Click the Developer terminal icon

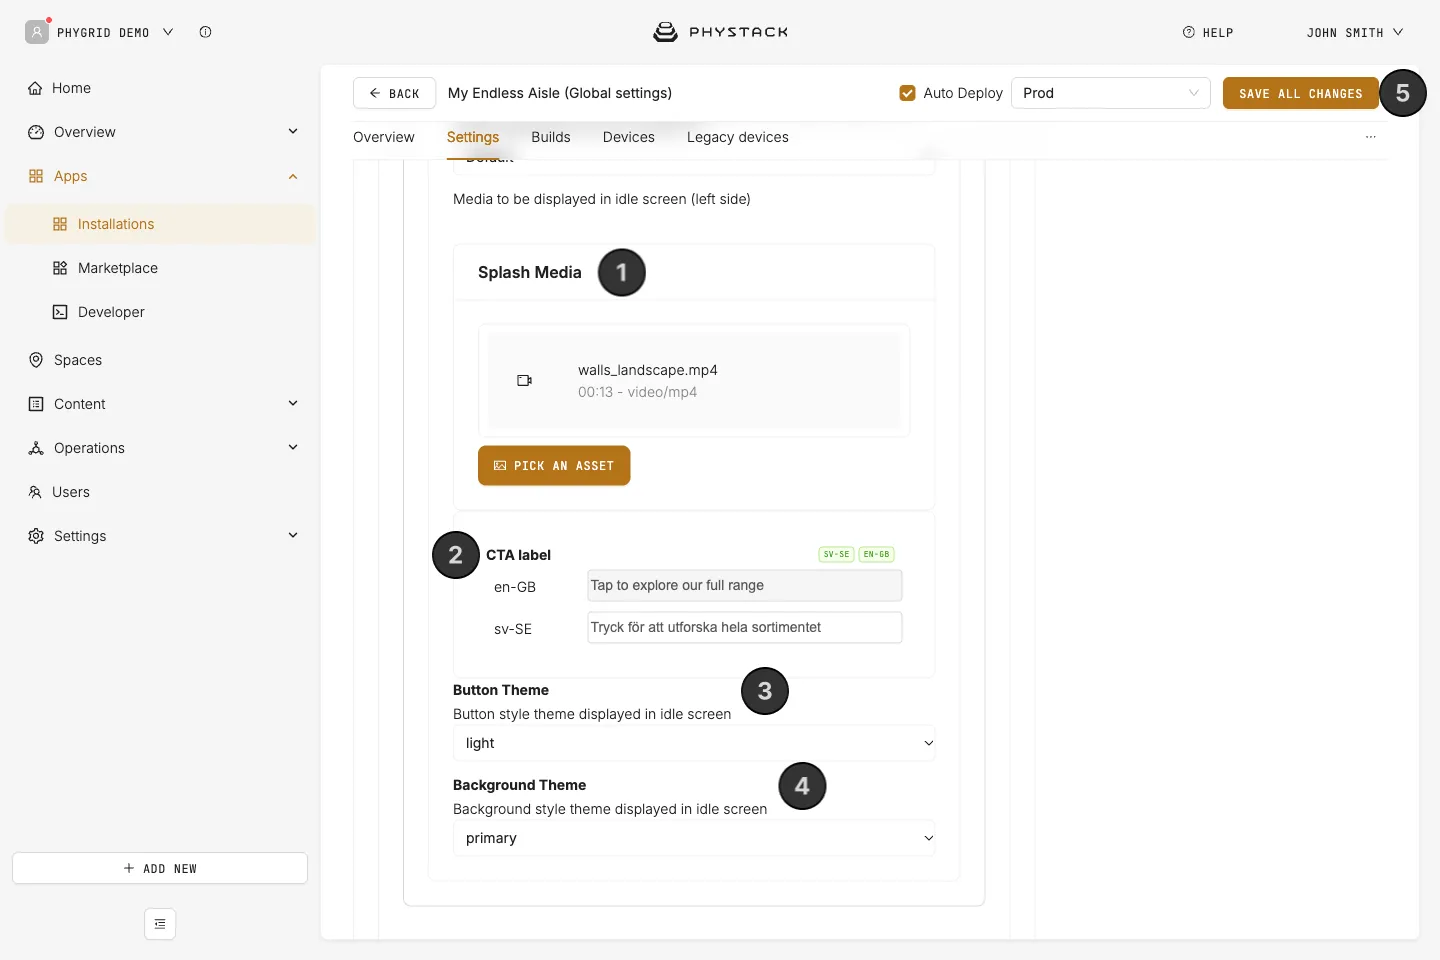tap(60, 312)
